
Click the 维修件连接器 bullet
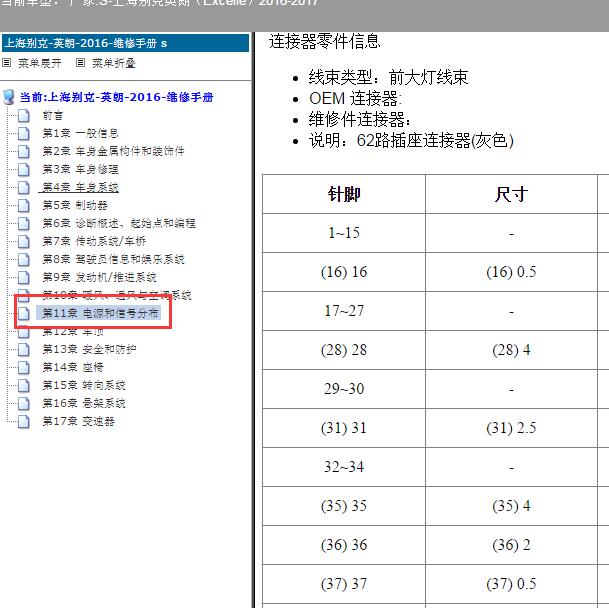[360, 119]
